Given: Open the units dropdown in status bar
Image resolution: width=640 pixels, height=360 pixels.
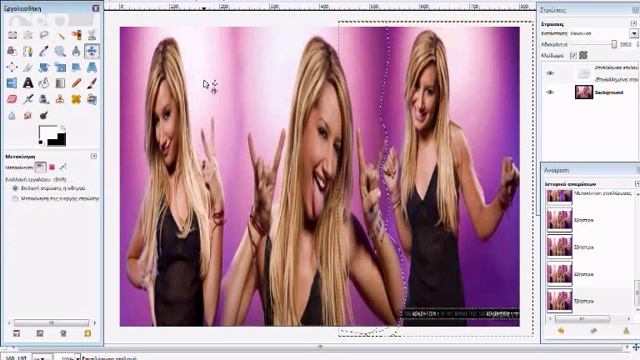Looking at the screenshot, I should 42,358.
